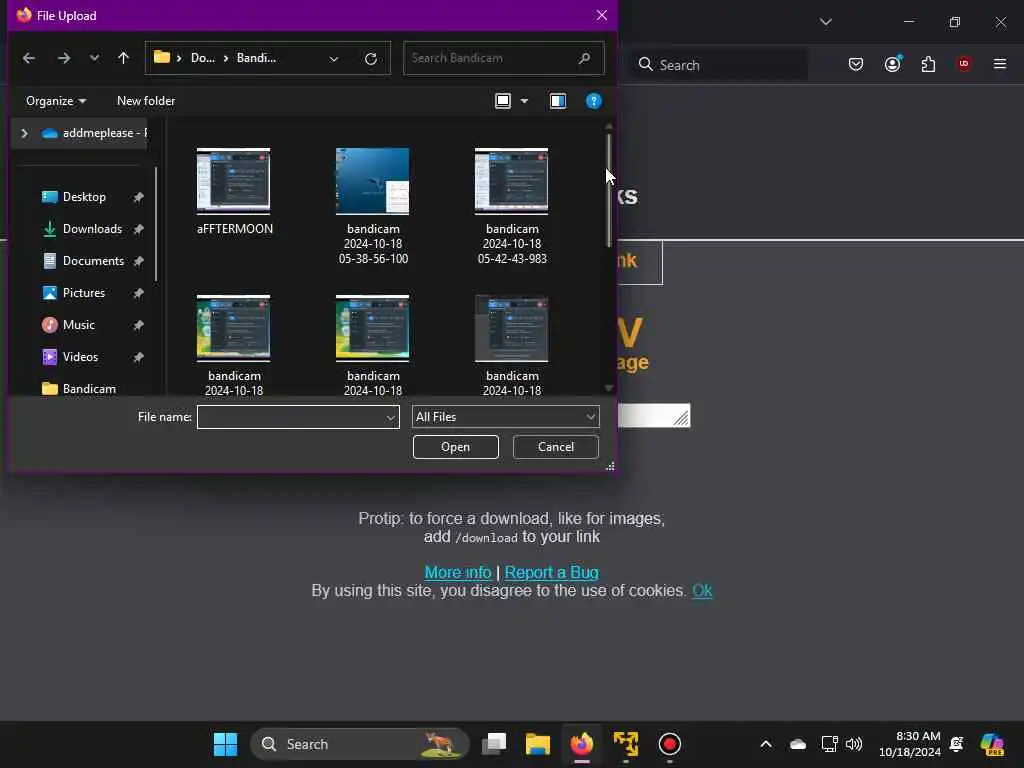The image size is (1024, 768).
Task: Open Documents in the navigation pane
Action: coord(93,261)
